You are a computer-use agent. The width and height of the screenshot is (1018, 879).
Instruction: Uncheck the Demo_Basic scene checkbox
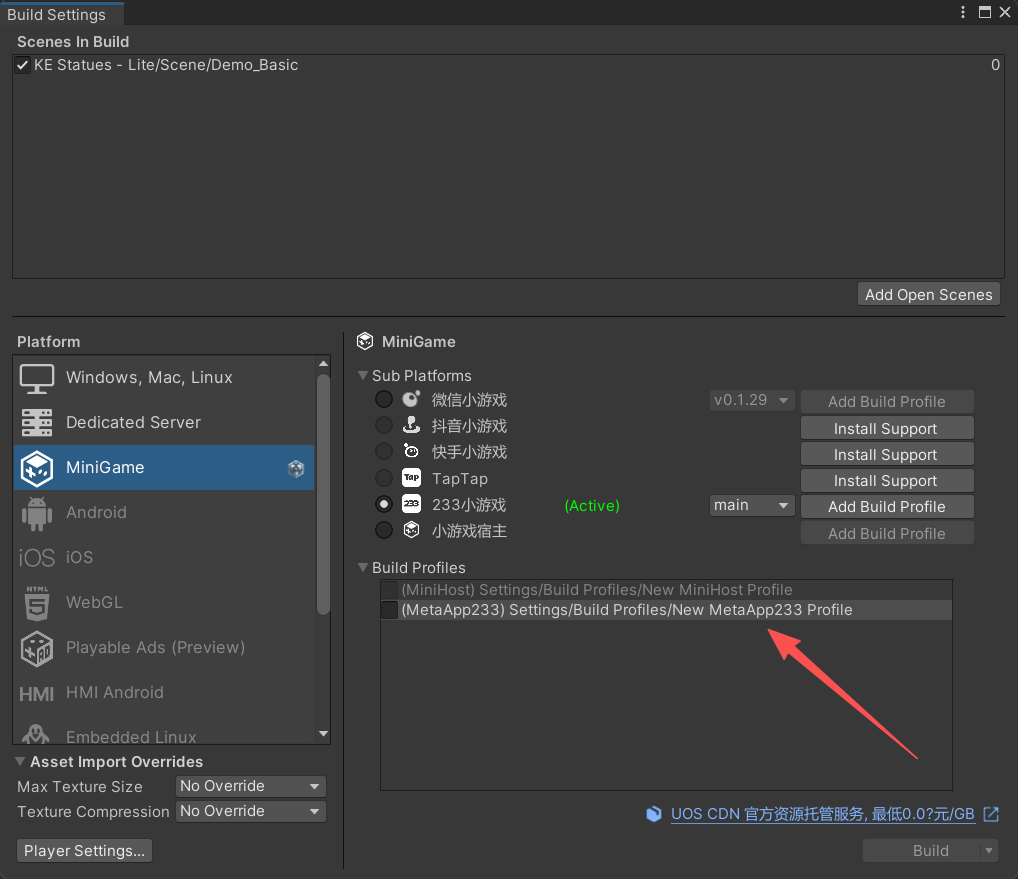(23, 66)
